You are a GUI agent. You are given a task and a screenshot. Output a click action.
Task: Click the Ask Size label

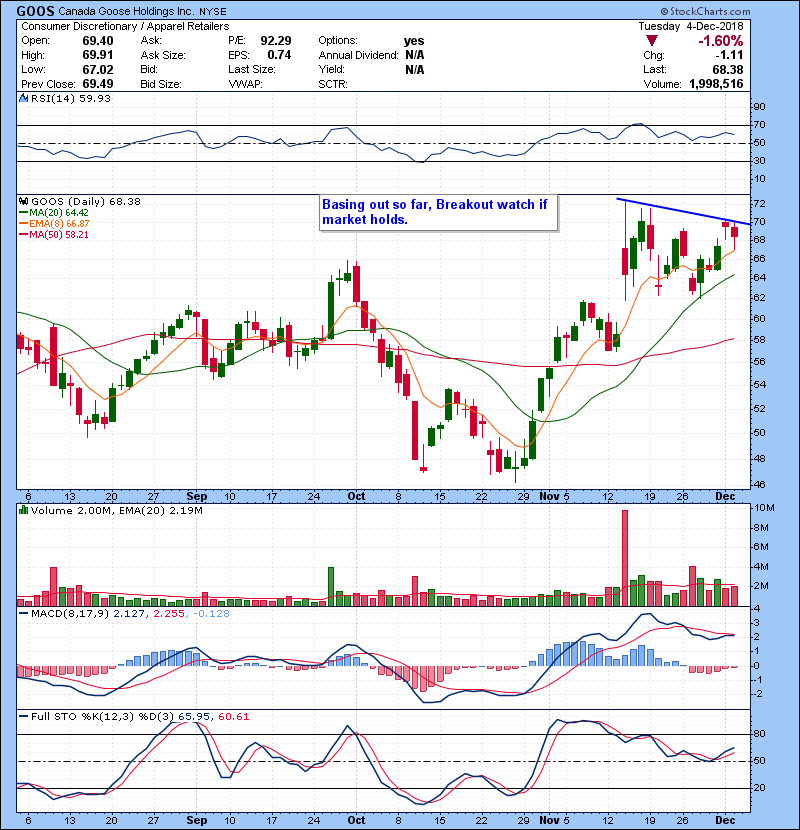163,55
